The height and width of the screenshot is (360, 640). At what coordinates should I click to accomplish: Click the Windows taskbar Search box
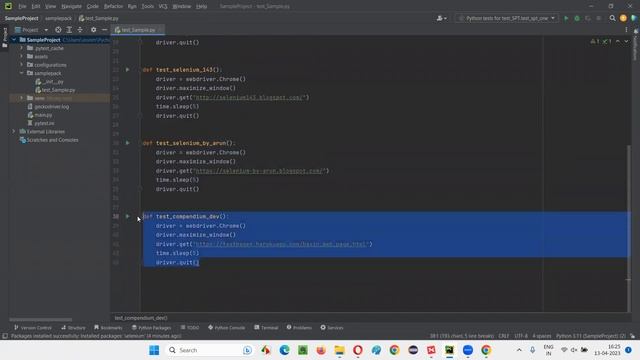pyautogui.click(x=209, y=350)
